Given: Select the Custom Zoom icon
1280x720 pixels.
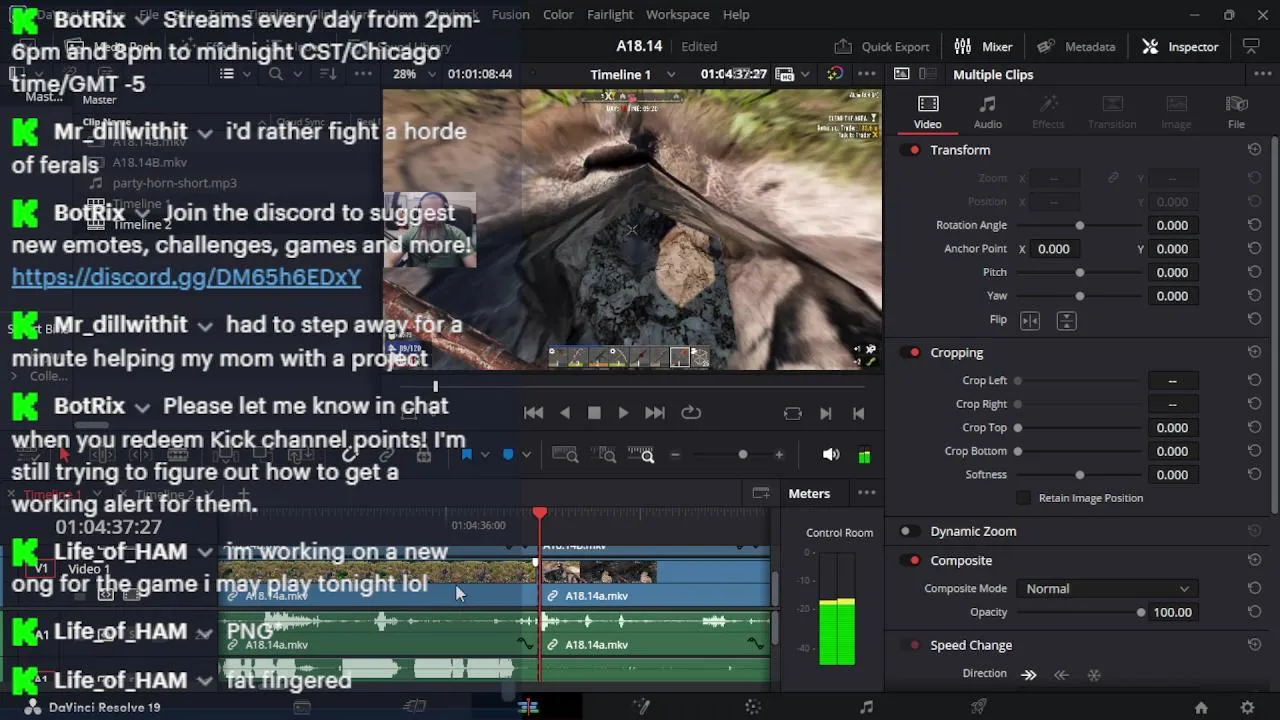Looking at the screenshot, I should click(640, 455).
